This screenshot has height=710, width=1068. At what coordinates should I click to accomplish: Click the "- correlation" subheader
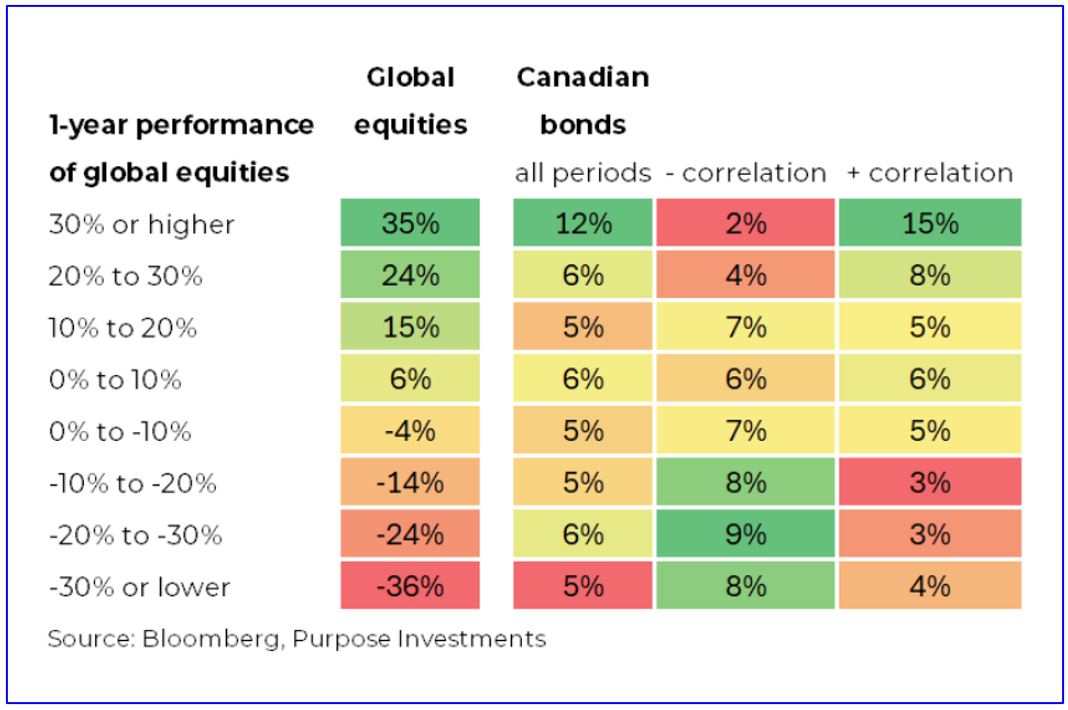click(746, 173)
